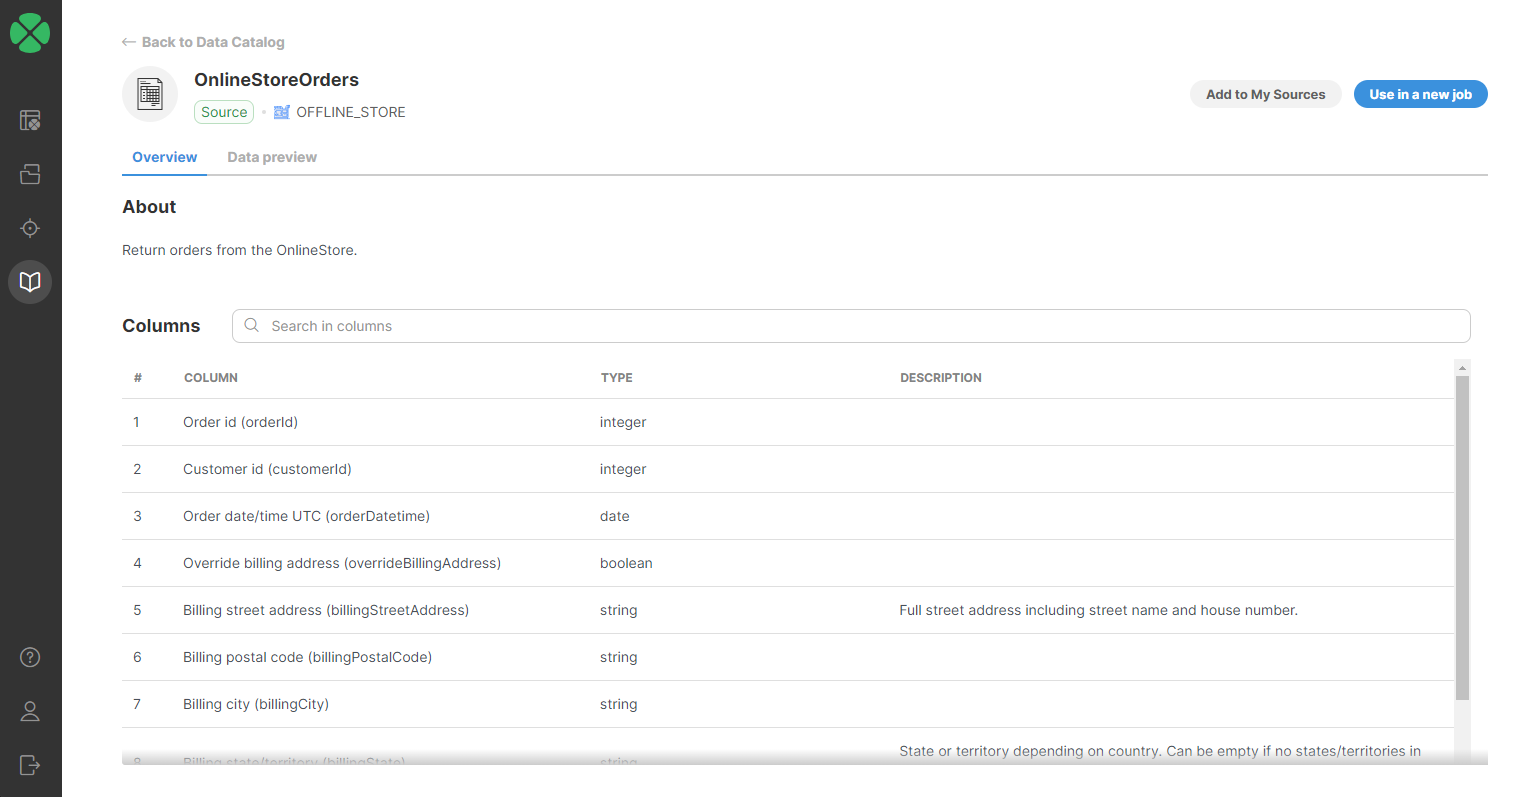The image size is (1526, 797).
Task: Open the Data Catalog book icon
Action: (30, 282)
